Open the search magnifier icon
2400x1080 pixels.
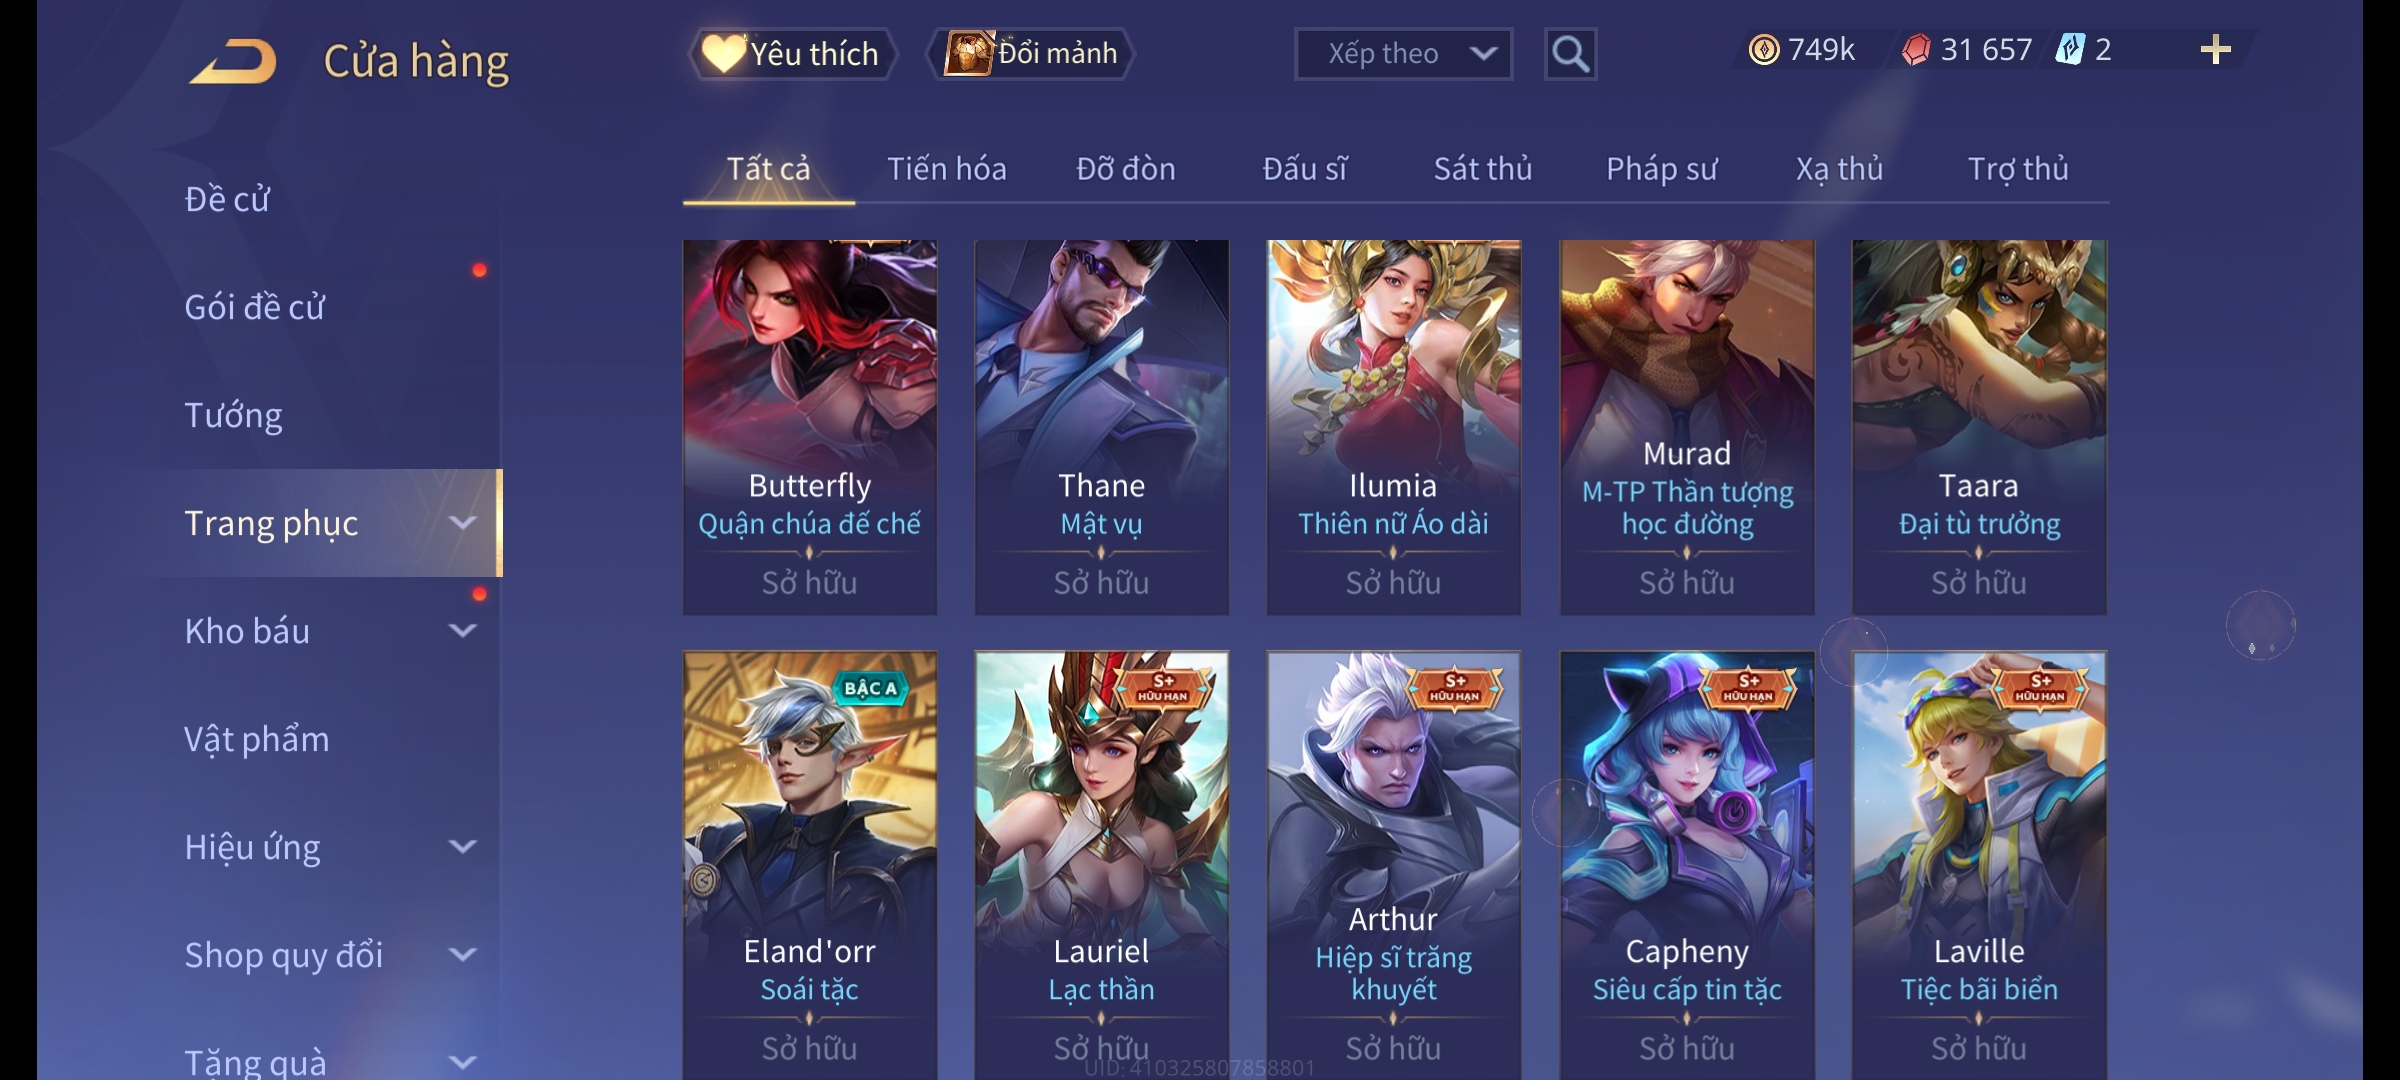point(1570,54)
